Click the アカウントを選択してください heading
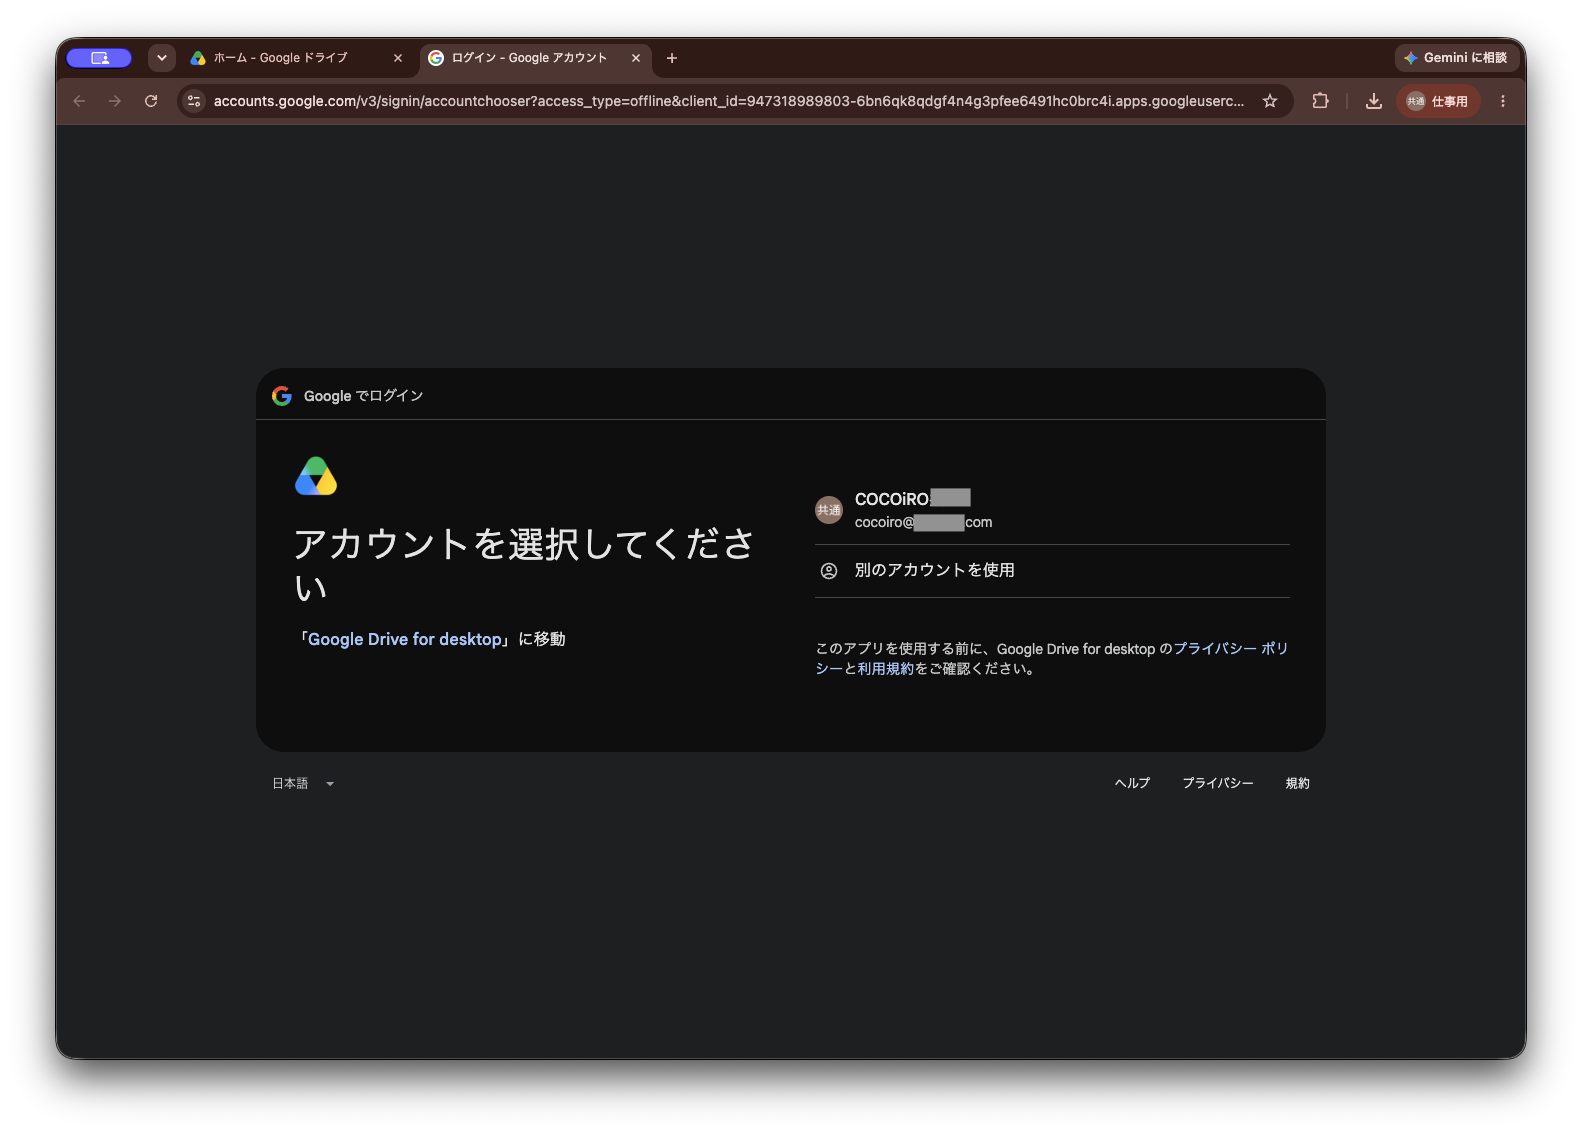The width and height of the screenshot is (1582, 1133). [524, 565]
